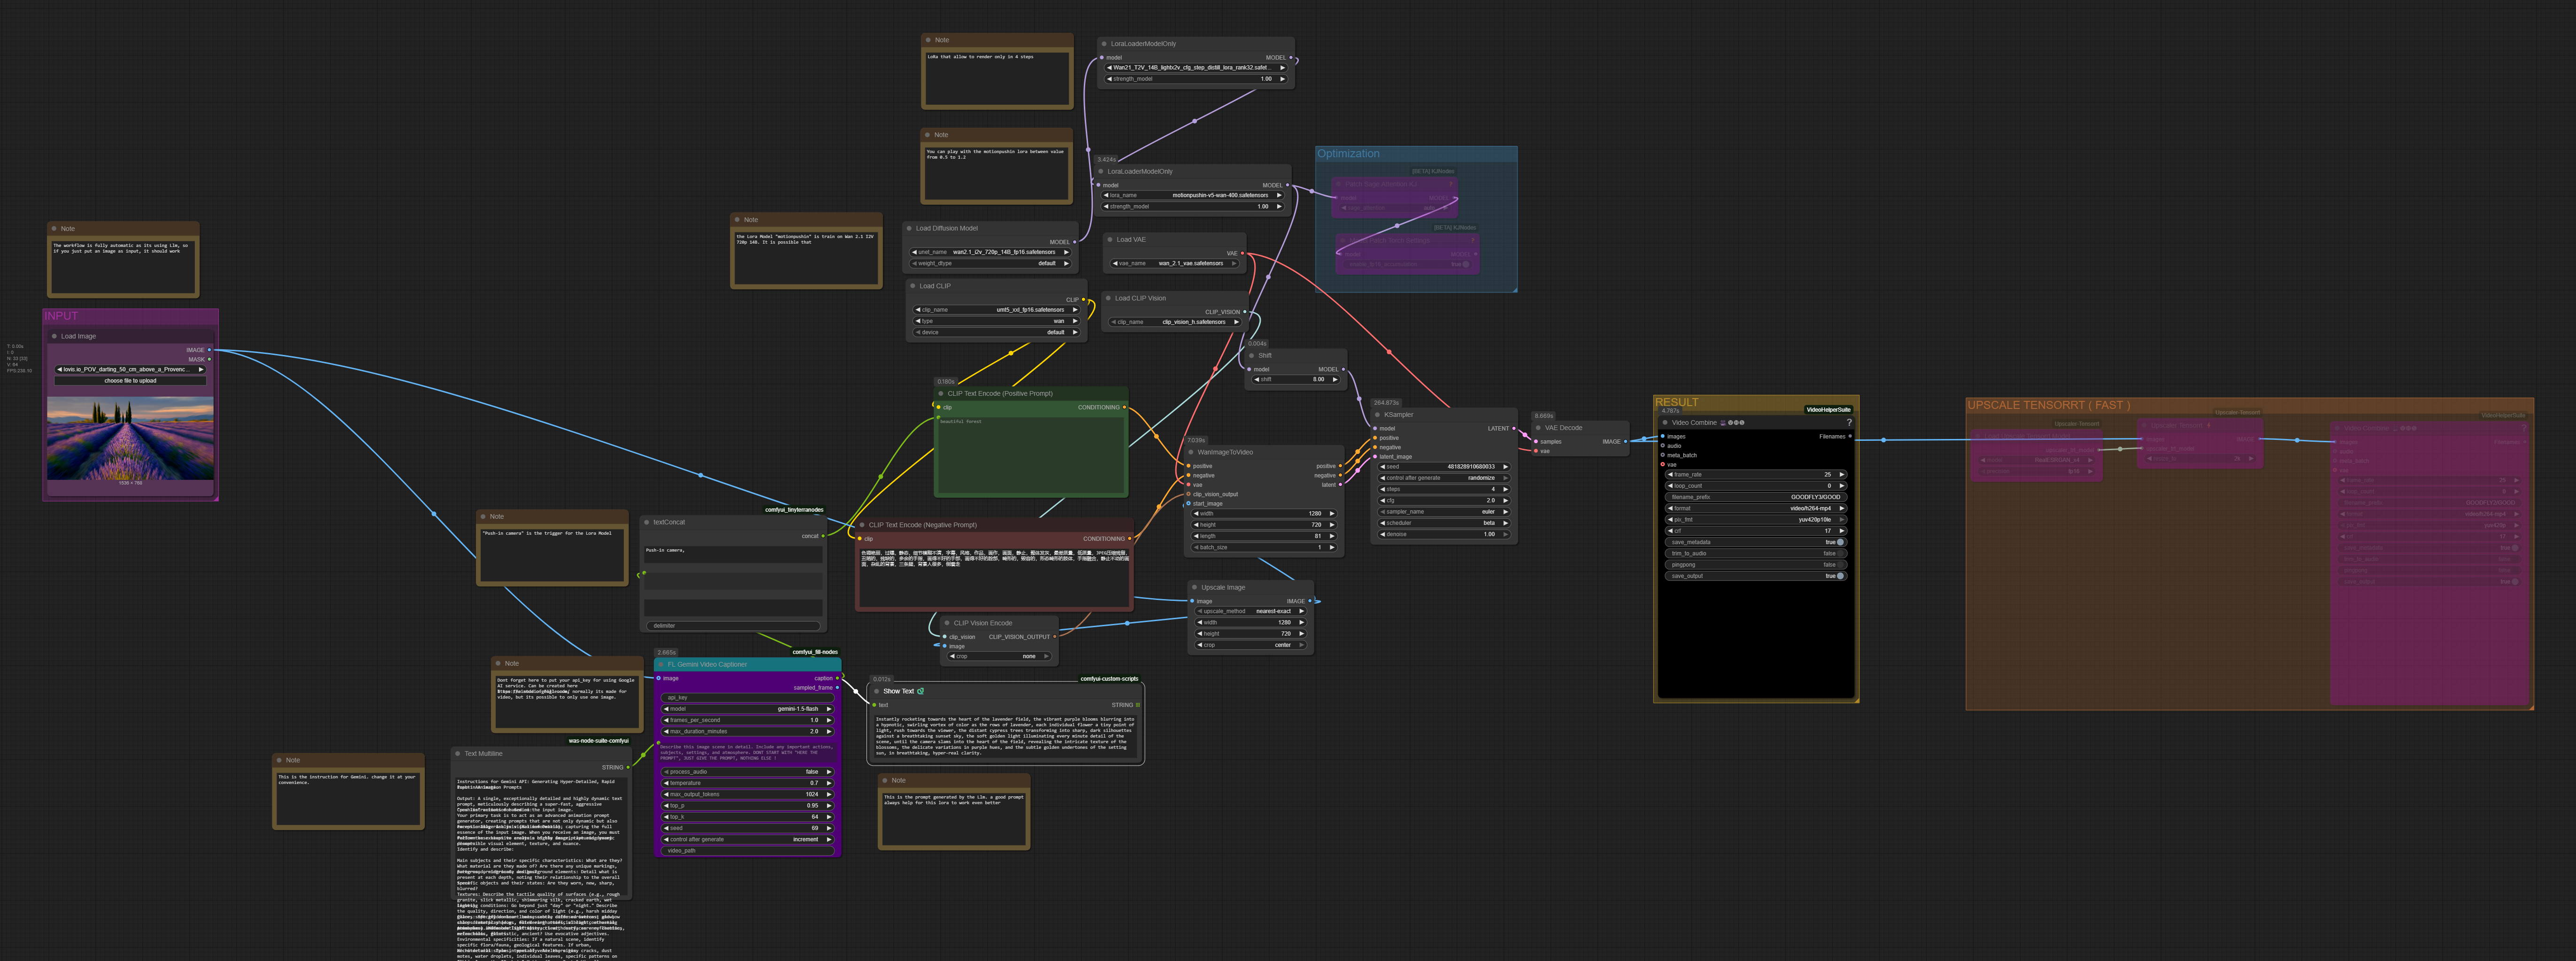Click the delimiter field in textConcat
The image size is (2576, 961).
[733, 626]
